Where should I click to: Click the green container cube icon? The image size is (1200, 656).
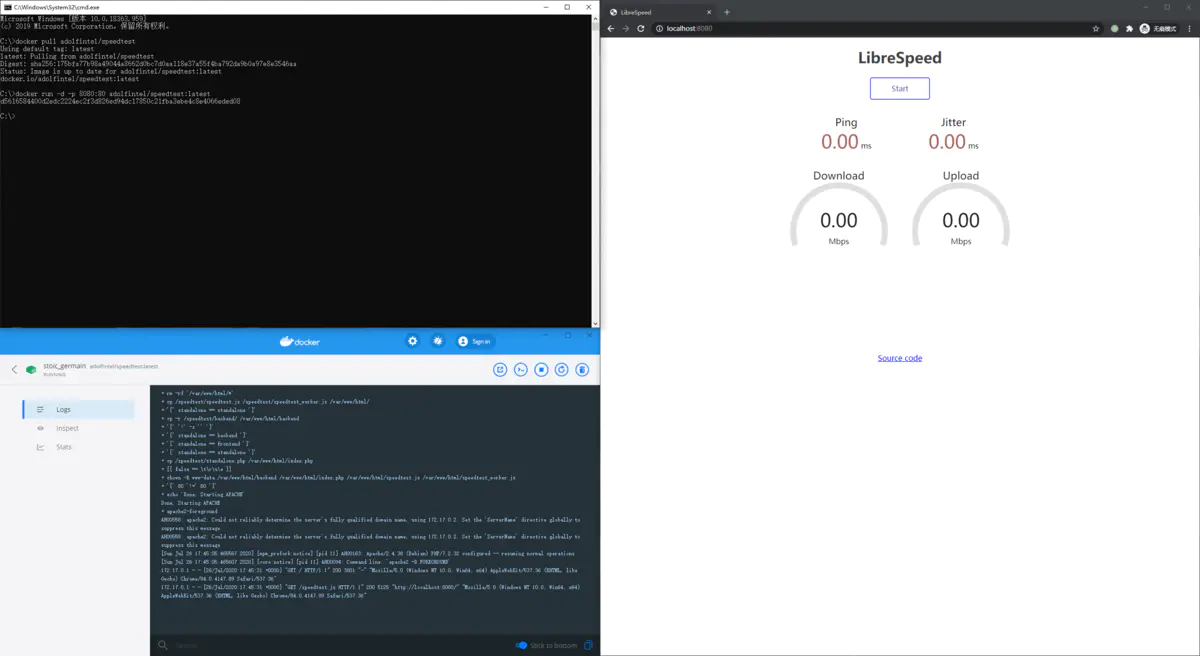31,369
